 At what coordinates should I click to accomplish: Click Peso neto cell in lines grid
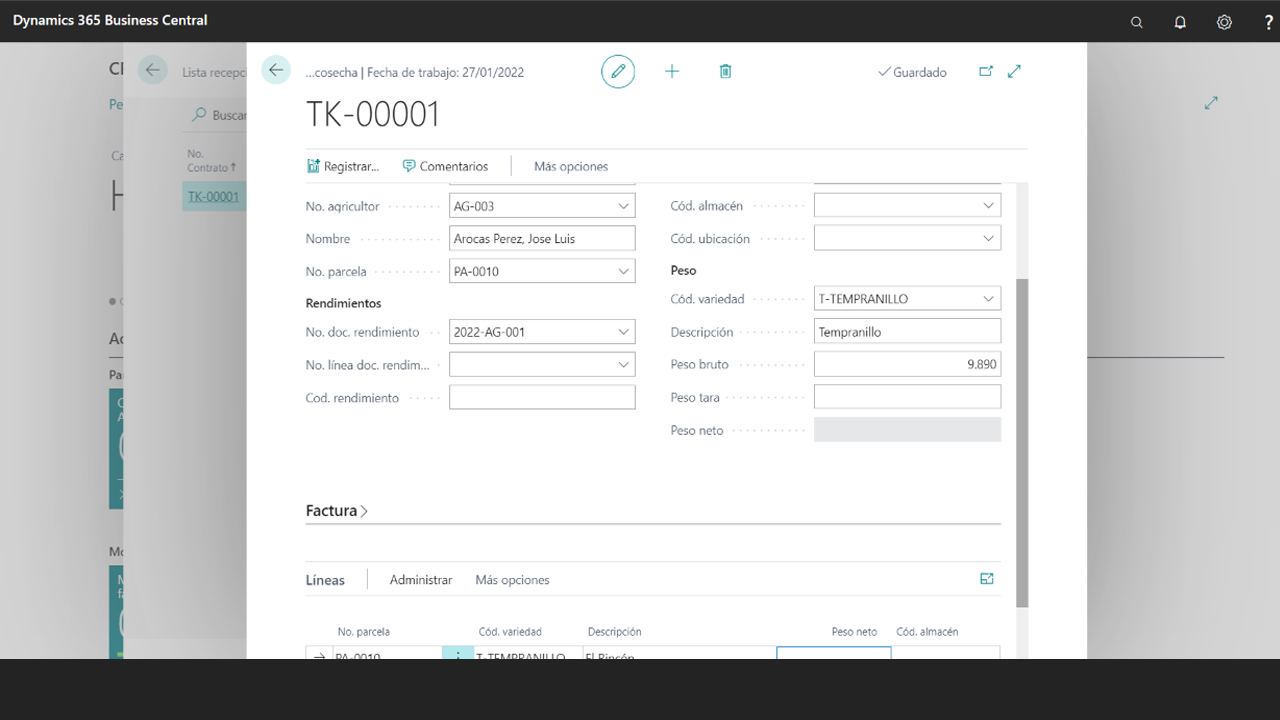coord(834,654)
